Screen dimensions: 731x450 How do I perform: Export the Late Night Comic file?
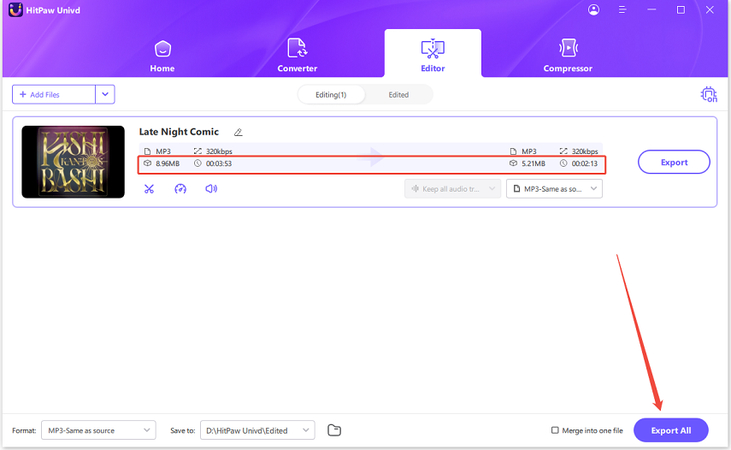coord(674,162)
